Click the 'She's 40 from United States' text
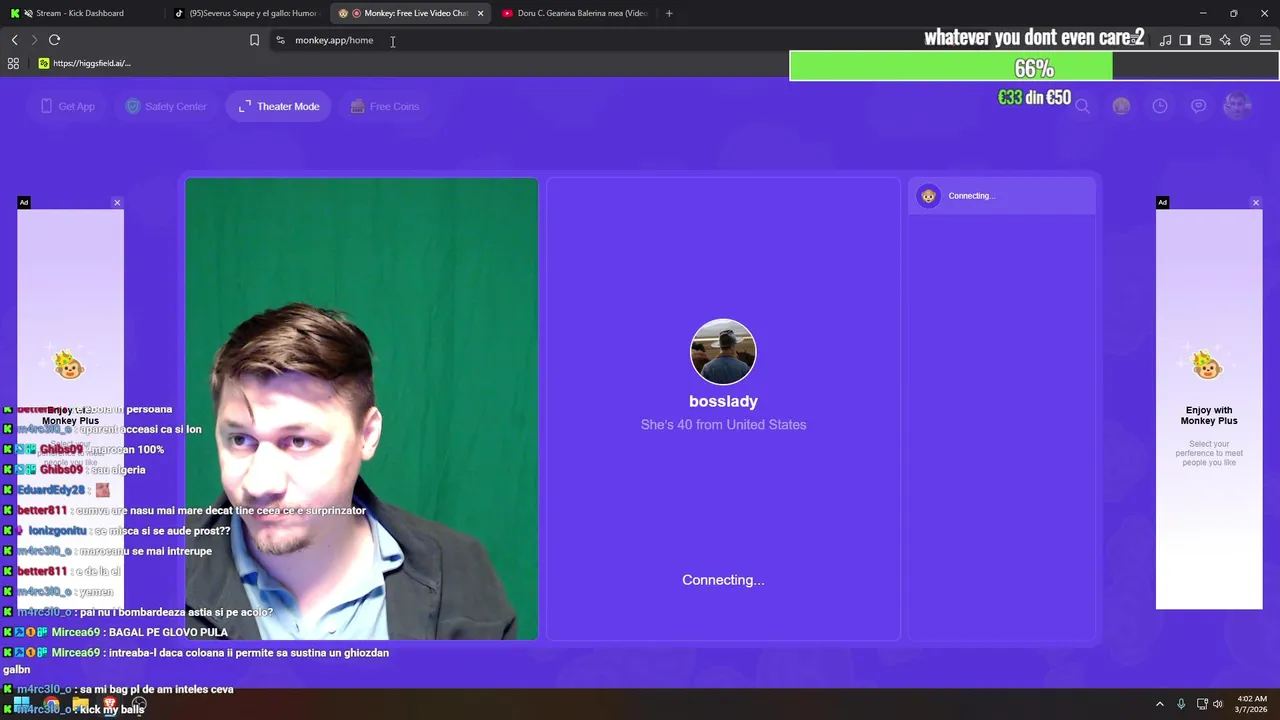1280x720 pixels. tap(723, 425)
